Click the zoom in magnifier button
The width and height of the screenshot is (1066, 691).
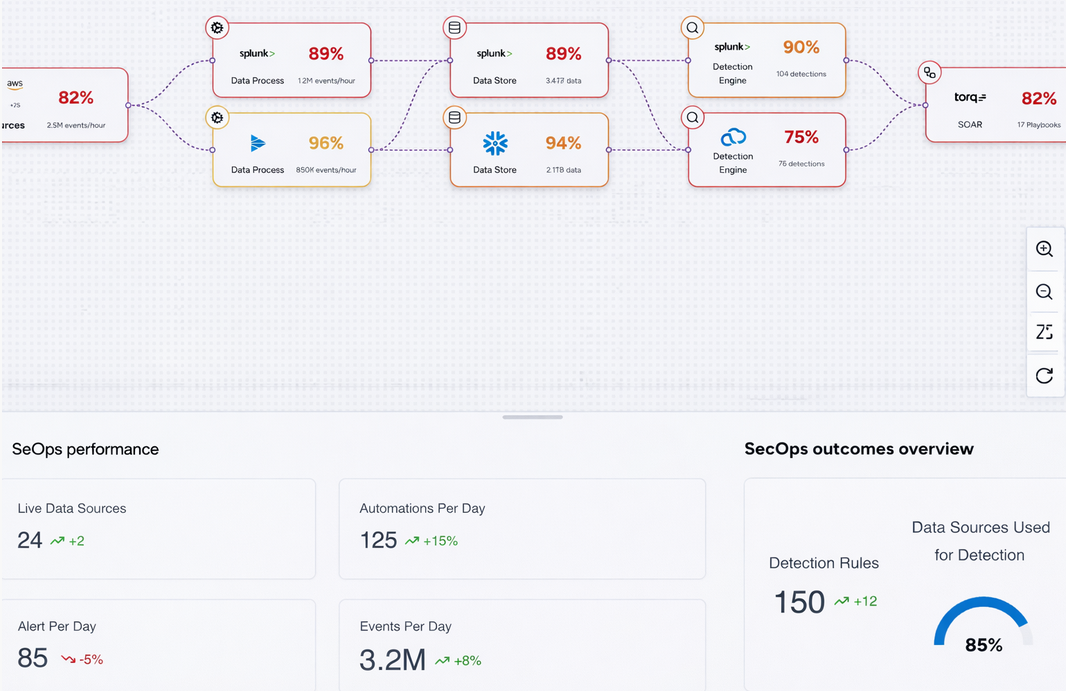tap(1044, 250)
